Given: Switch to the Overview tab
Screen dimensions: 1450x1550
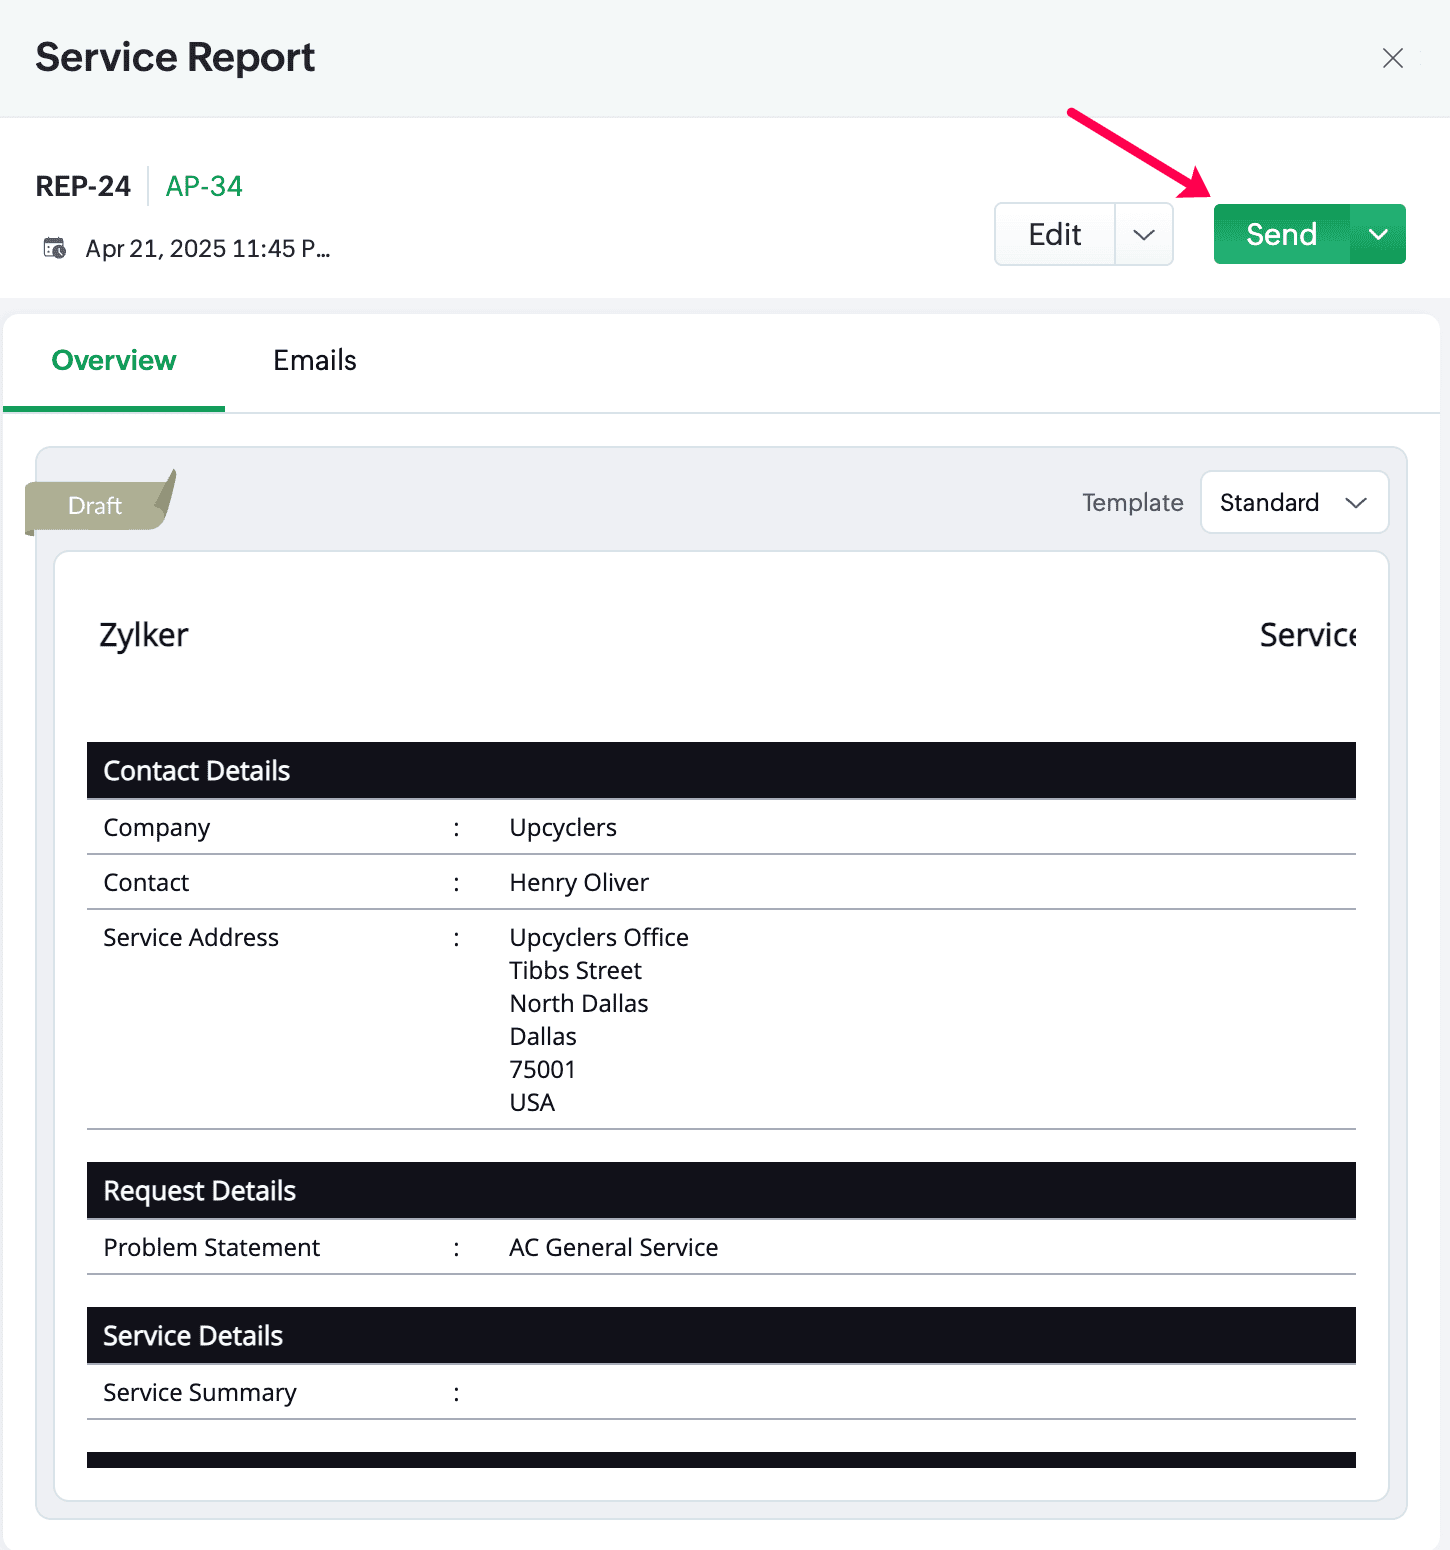Looking at the screenshot, I should coord(114,360).
